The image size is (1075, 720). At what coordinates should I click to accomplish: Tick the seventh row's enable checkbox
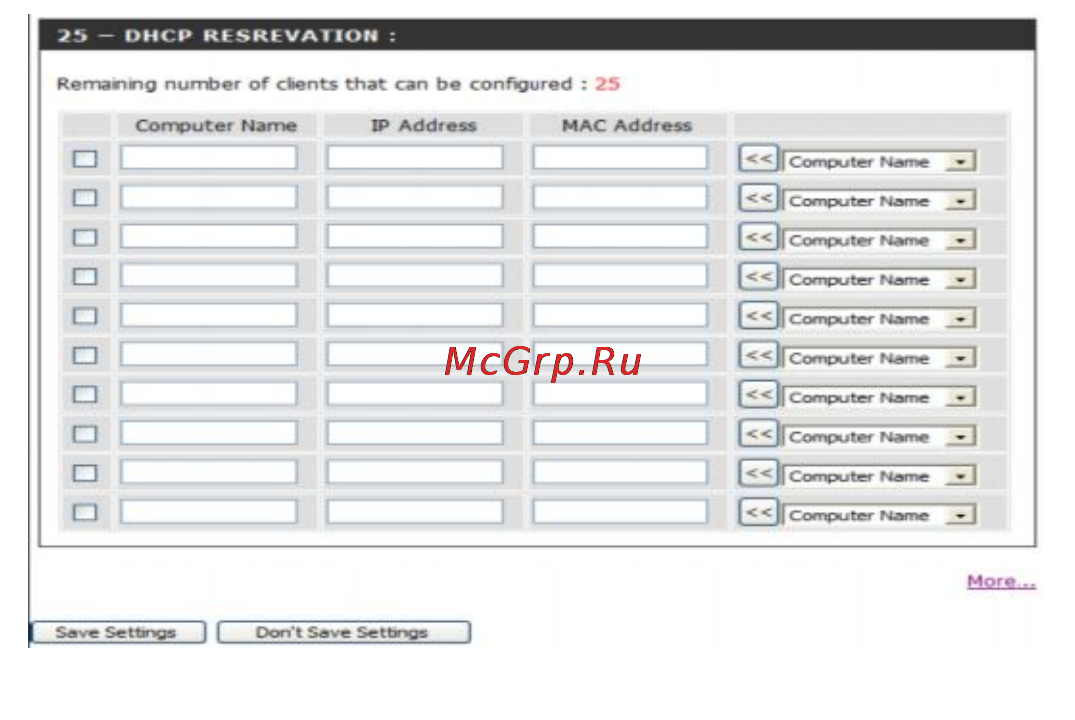pos(85,395)
